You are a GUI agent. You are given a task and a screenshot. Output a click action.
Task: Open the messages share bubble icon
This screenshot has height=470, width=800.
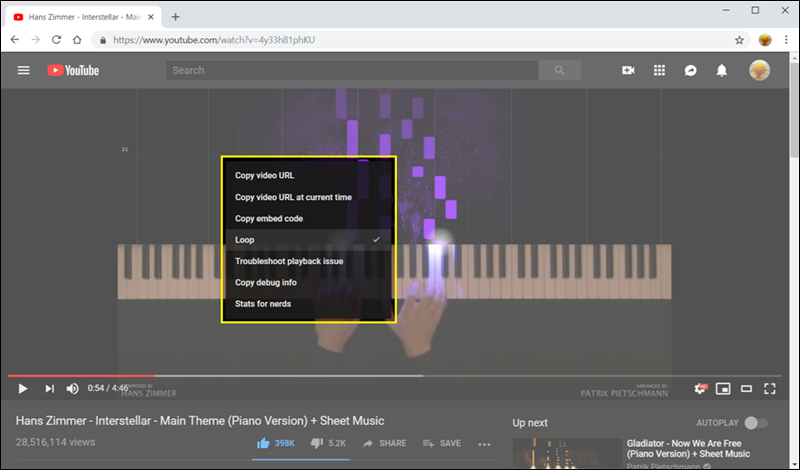(x=690, y=70)
